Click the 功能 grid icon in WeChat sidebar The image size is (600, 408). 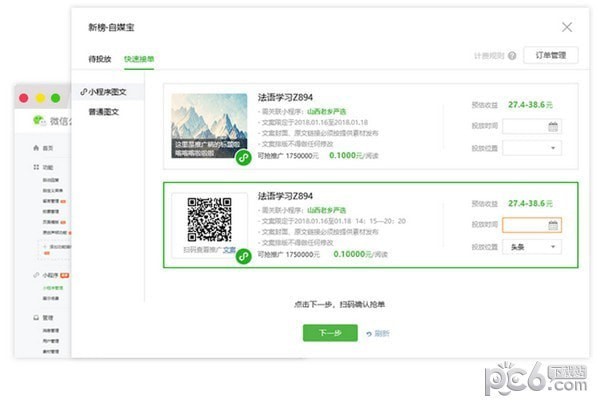click(36, 167)
